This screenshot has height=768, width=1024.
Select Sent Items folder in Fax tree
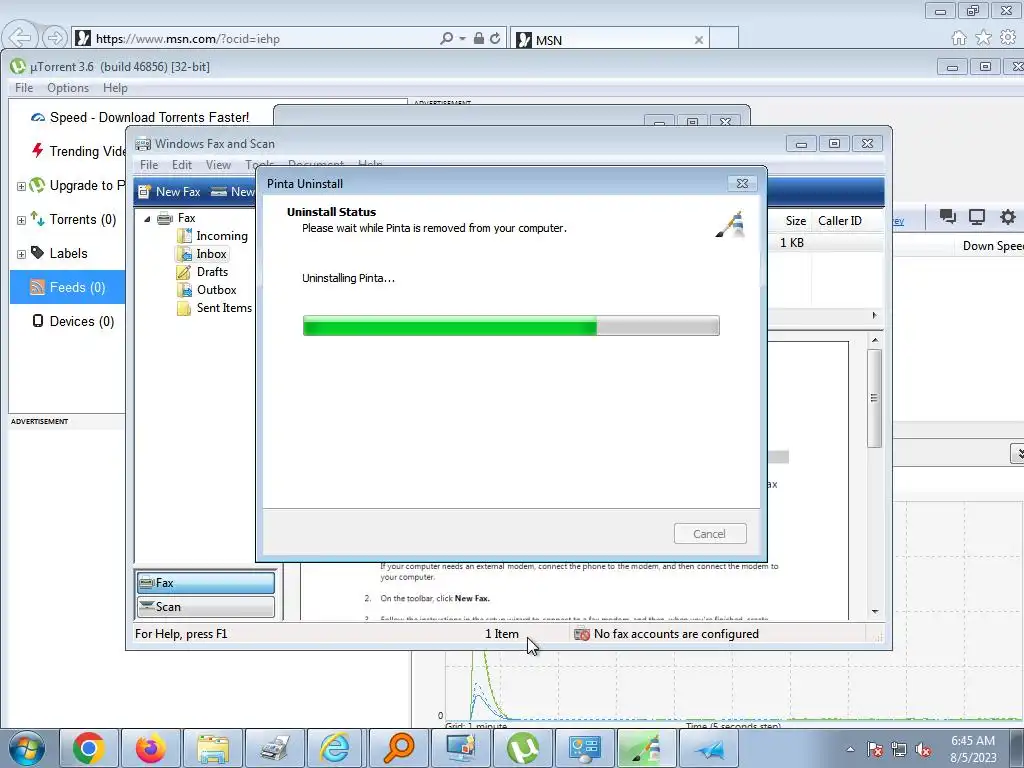point(215,308)
